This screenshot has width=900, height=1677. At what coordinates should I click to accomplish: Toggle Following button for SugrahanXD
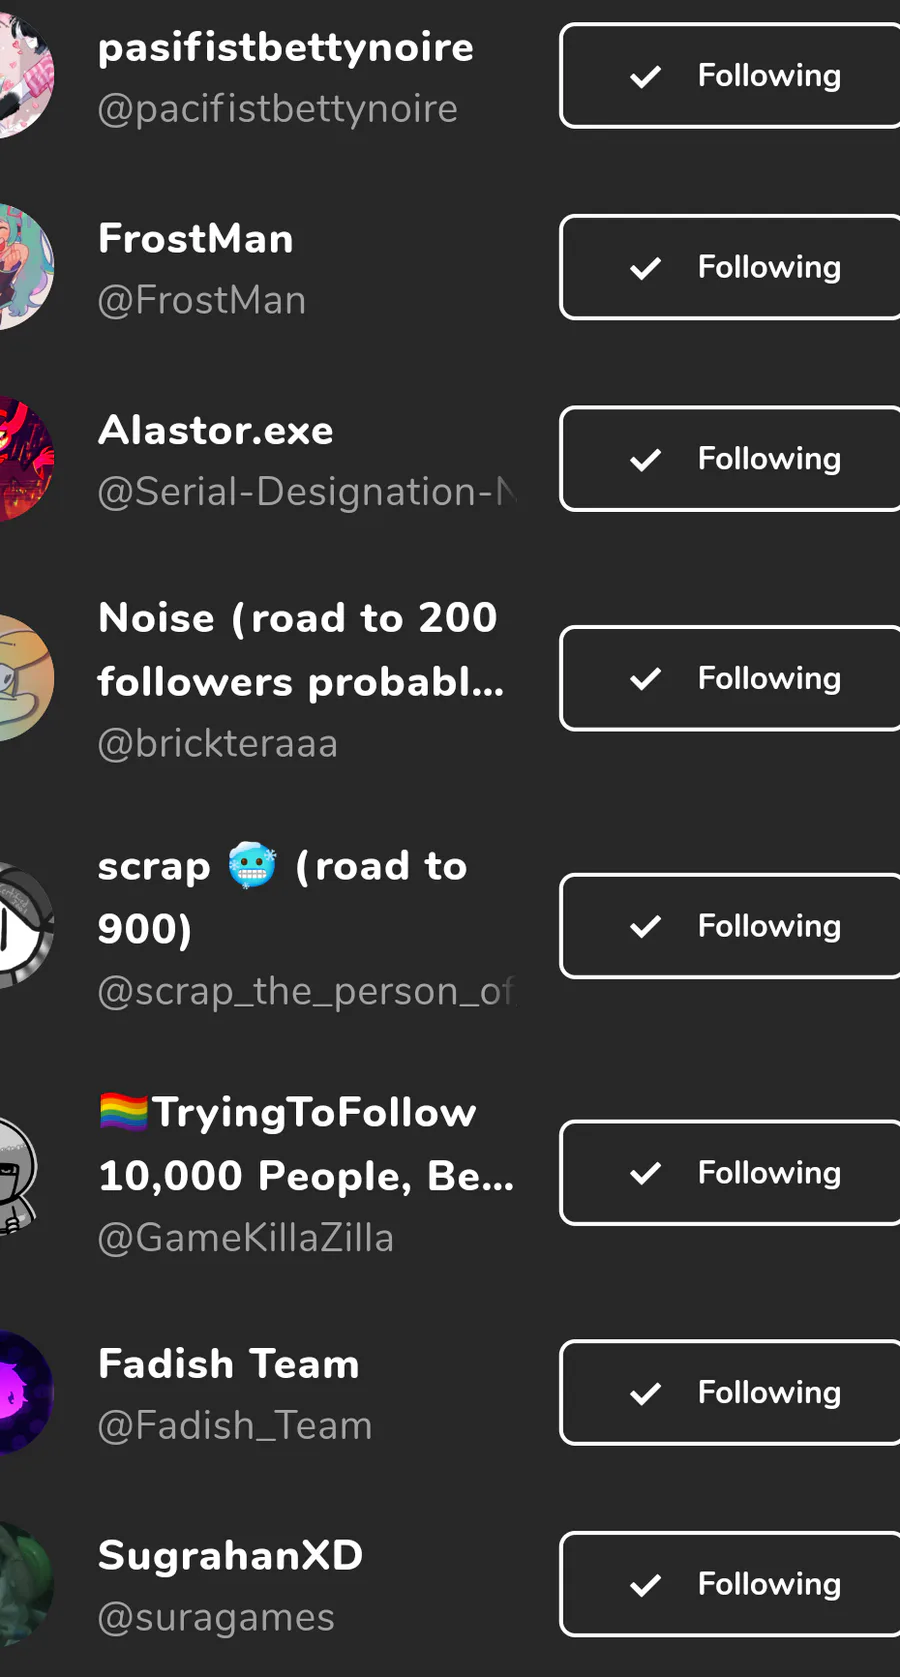(732, 1584)
